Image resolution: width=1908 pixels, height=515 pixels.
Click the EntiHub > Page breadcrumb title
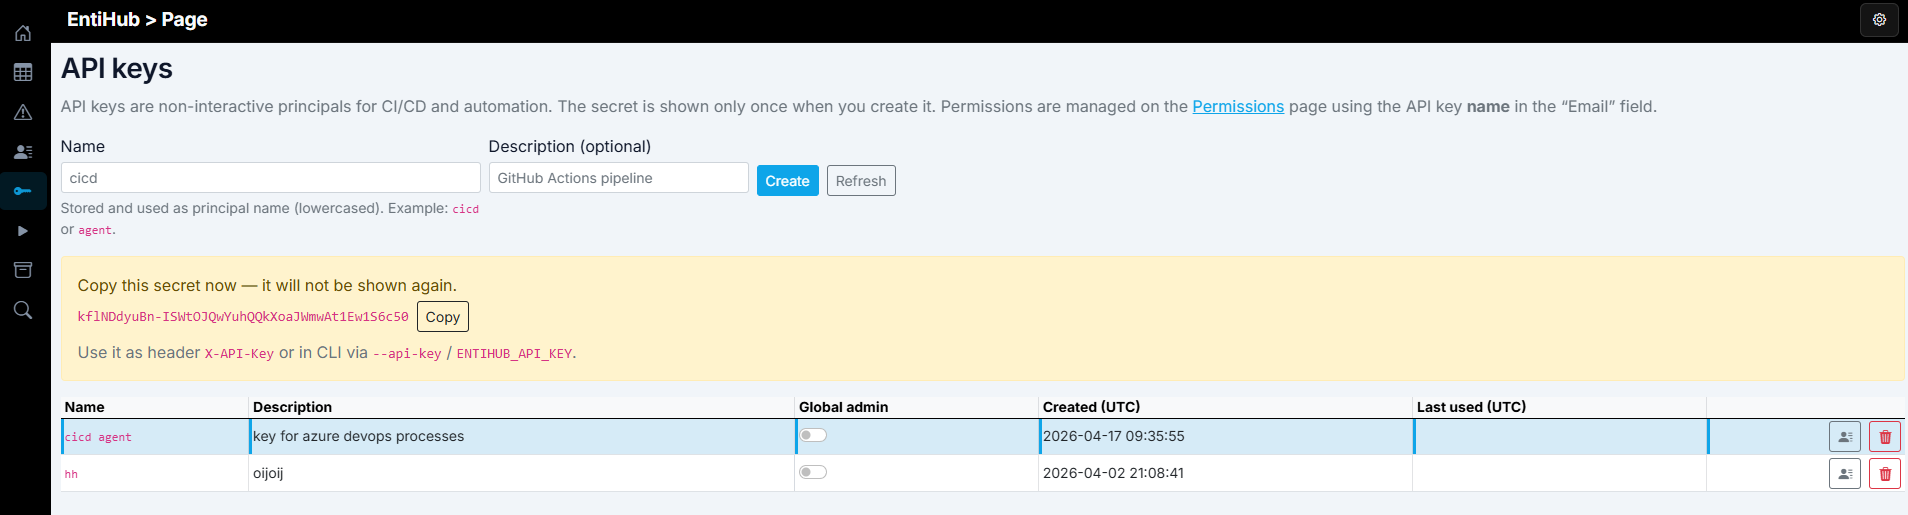pyautogui.click(x=137, y=20)
